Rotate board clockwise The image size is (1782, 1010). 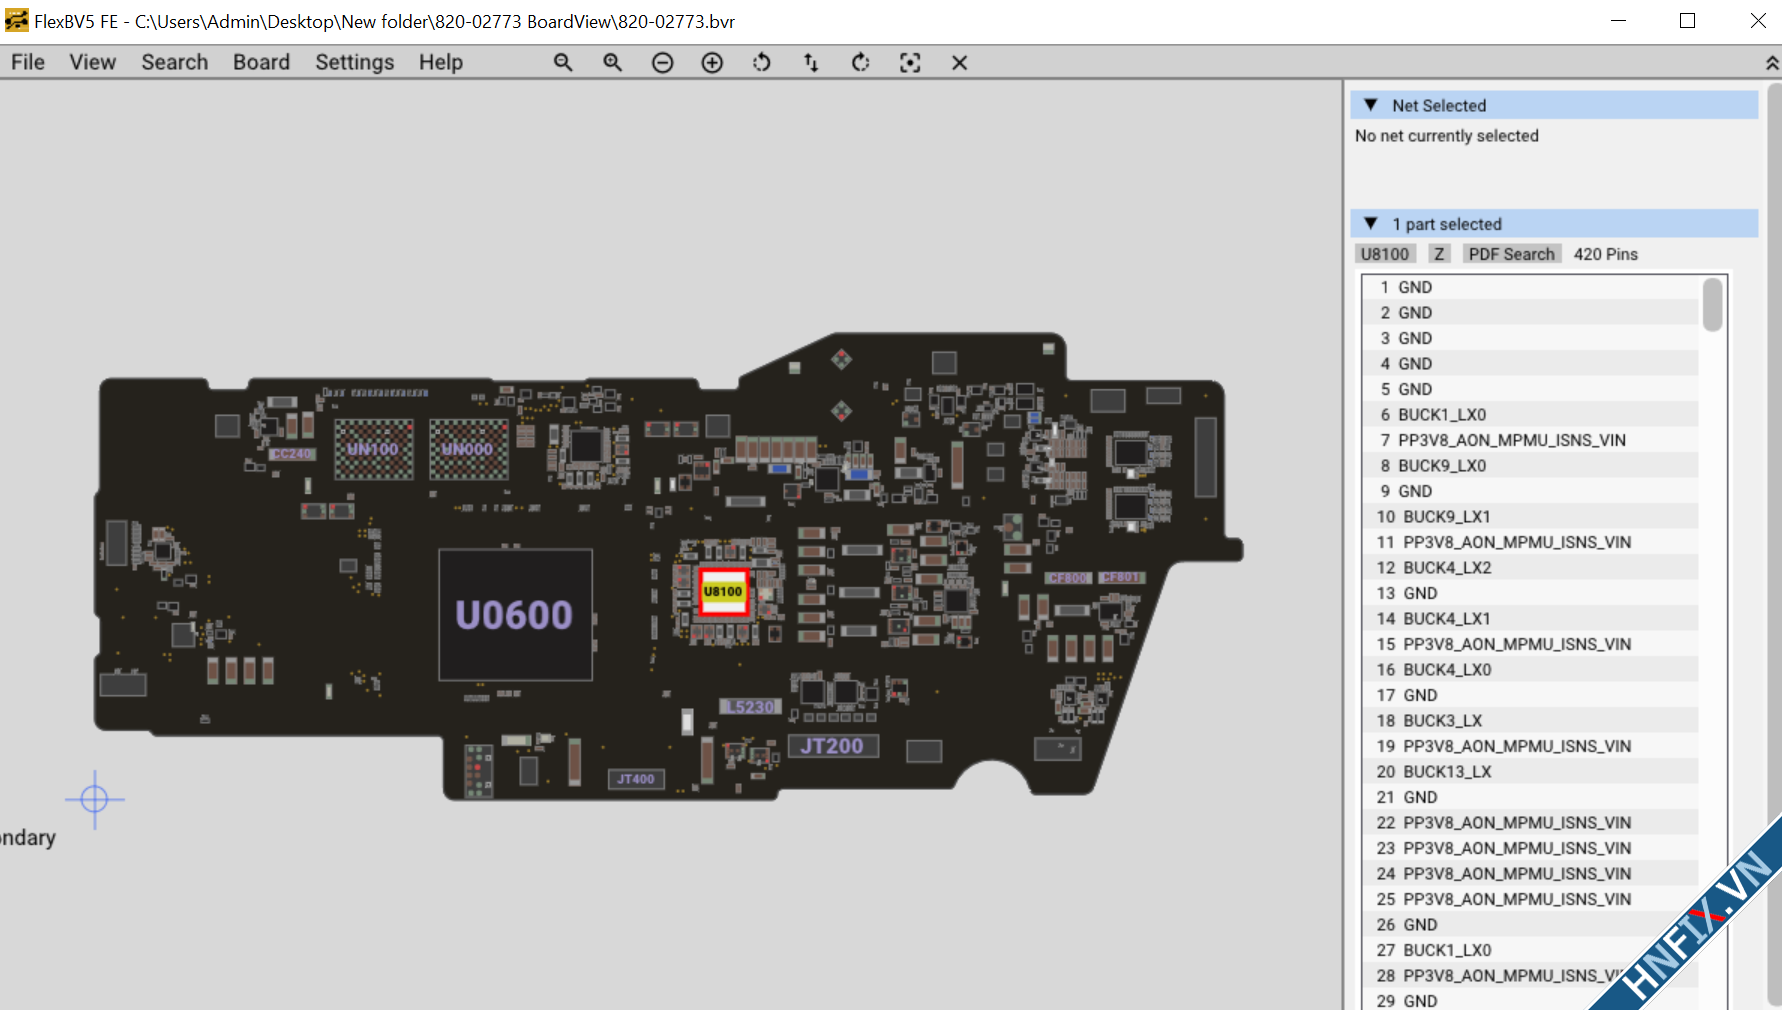click(x=860, y=63)
